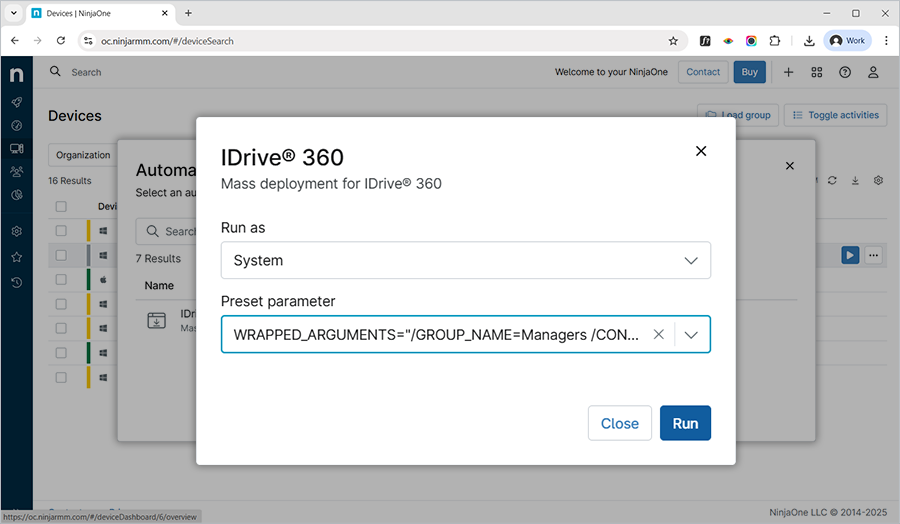Open the Organization filter dropdown

[83, 155]
